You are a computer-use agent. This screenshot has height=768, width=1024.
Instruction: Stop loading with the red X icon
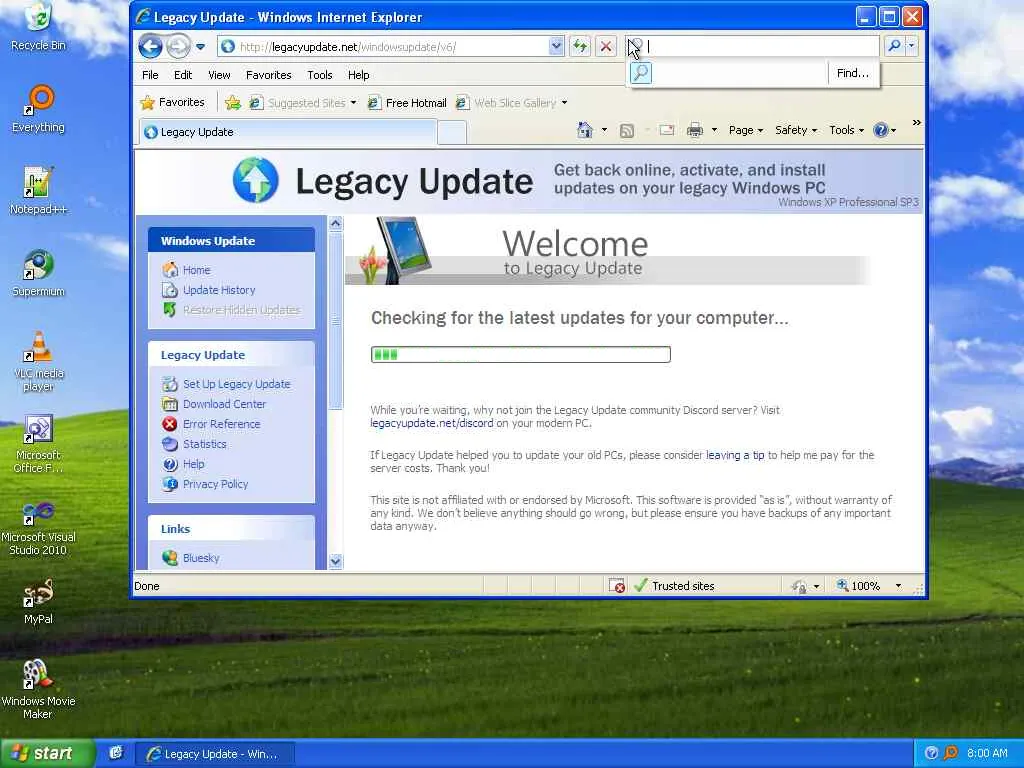pos(606,46)
